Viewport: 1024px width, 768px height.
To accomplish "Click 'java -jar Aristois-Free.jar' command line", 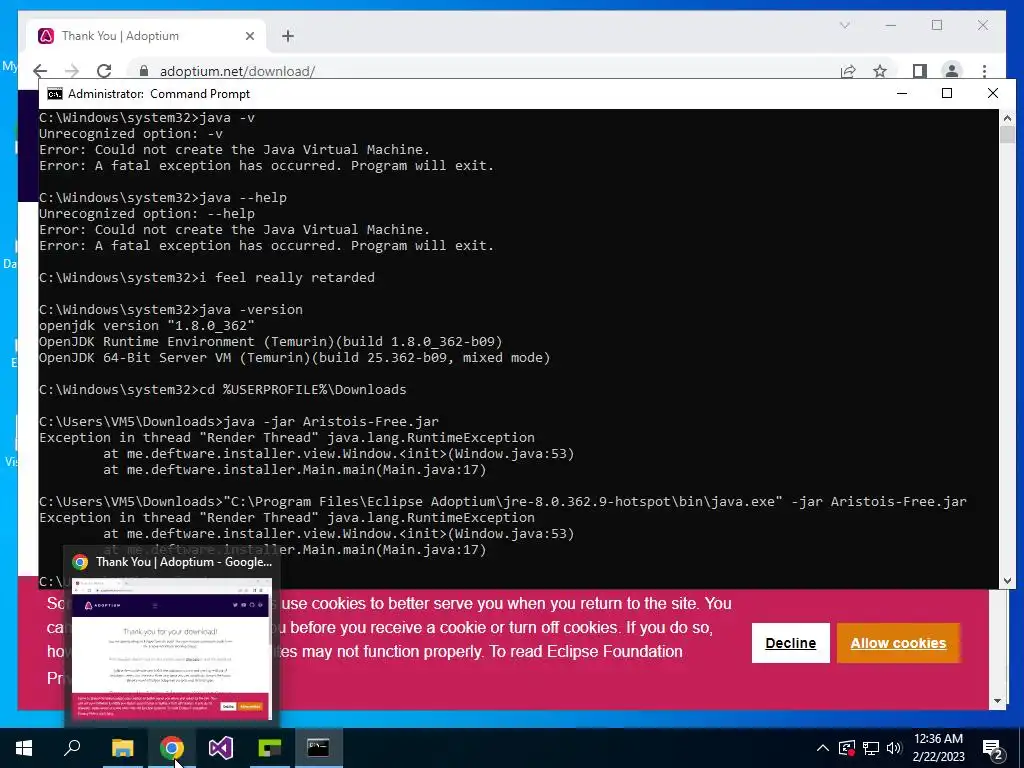I will (239, 421).
